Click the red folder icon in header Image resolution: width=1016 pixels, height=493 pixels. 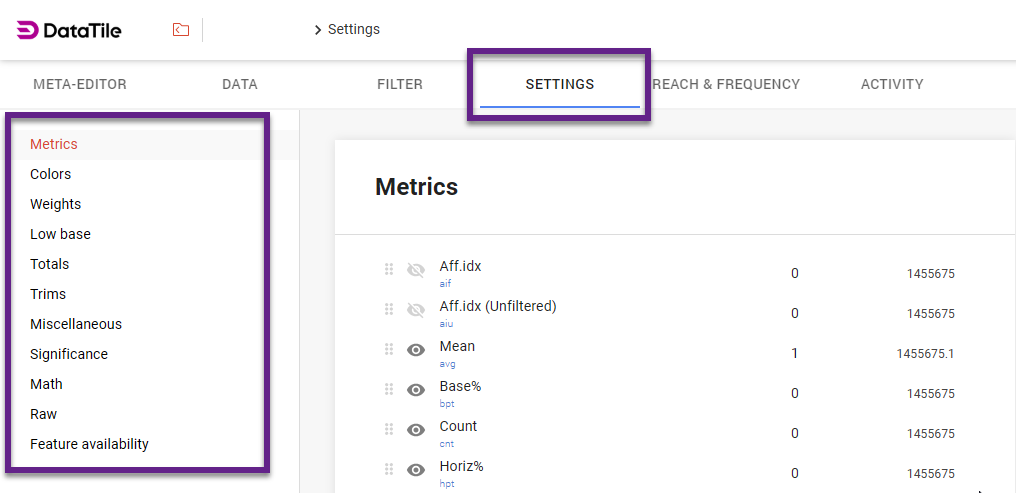click(x=180, y=30)
